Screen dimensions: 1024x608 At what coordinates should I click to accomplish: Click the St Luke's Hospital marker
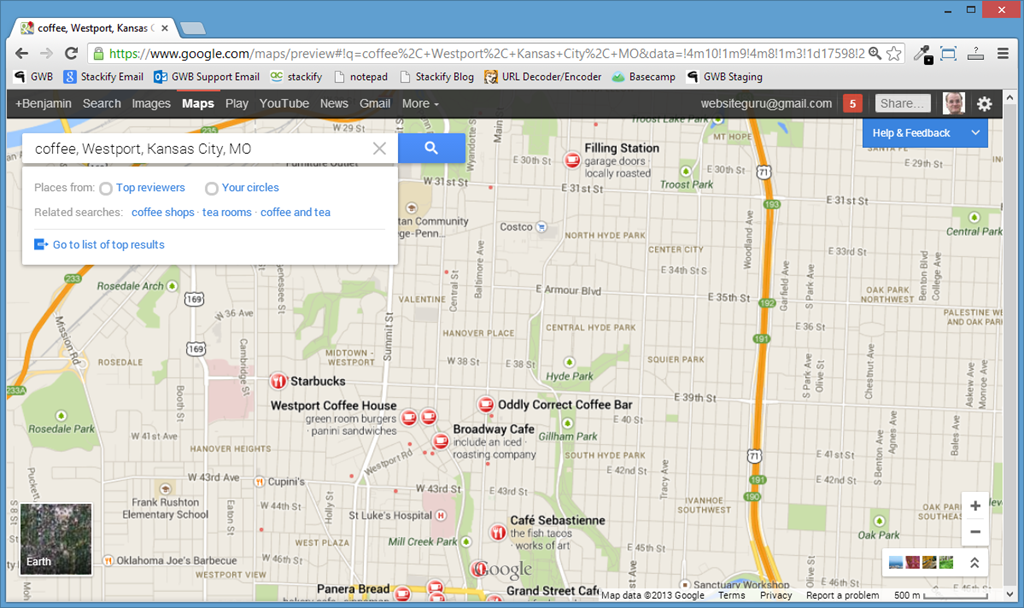[x=441, y=515]
